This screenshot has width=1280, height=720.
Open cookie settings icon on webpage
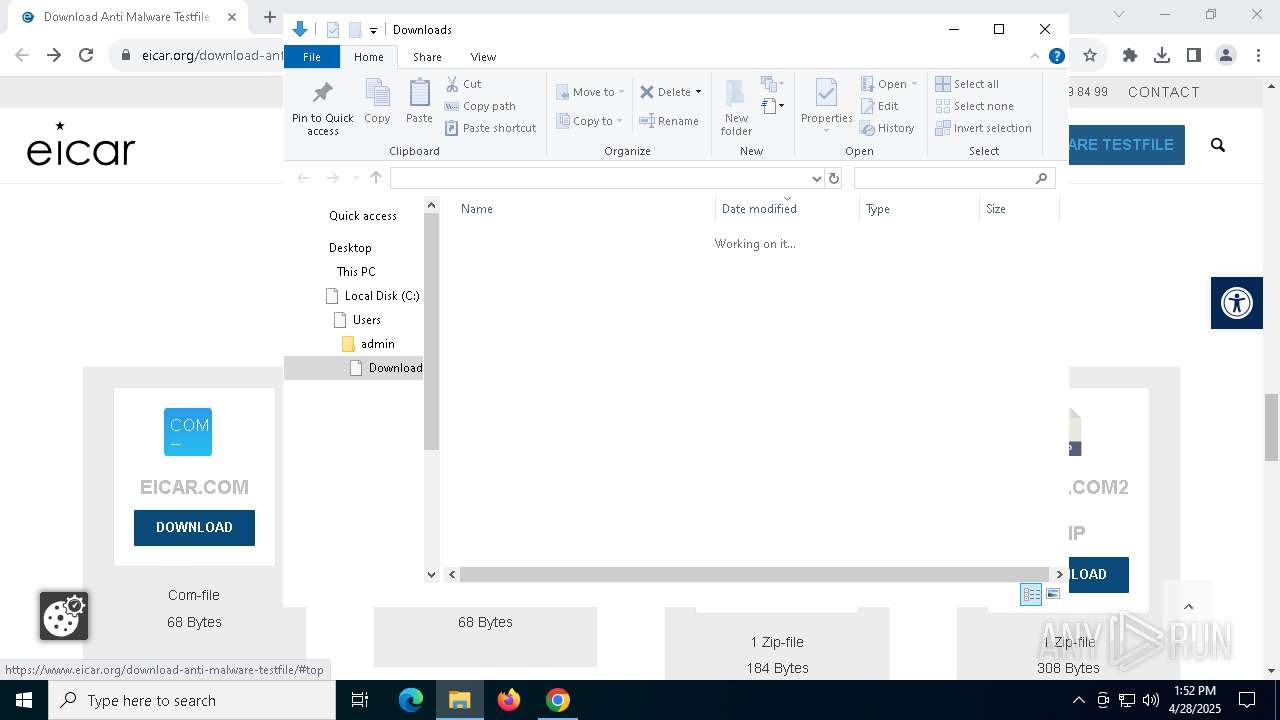point(64,616)
